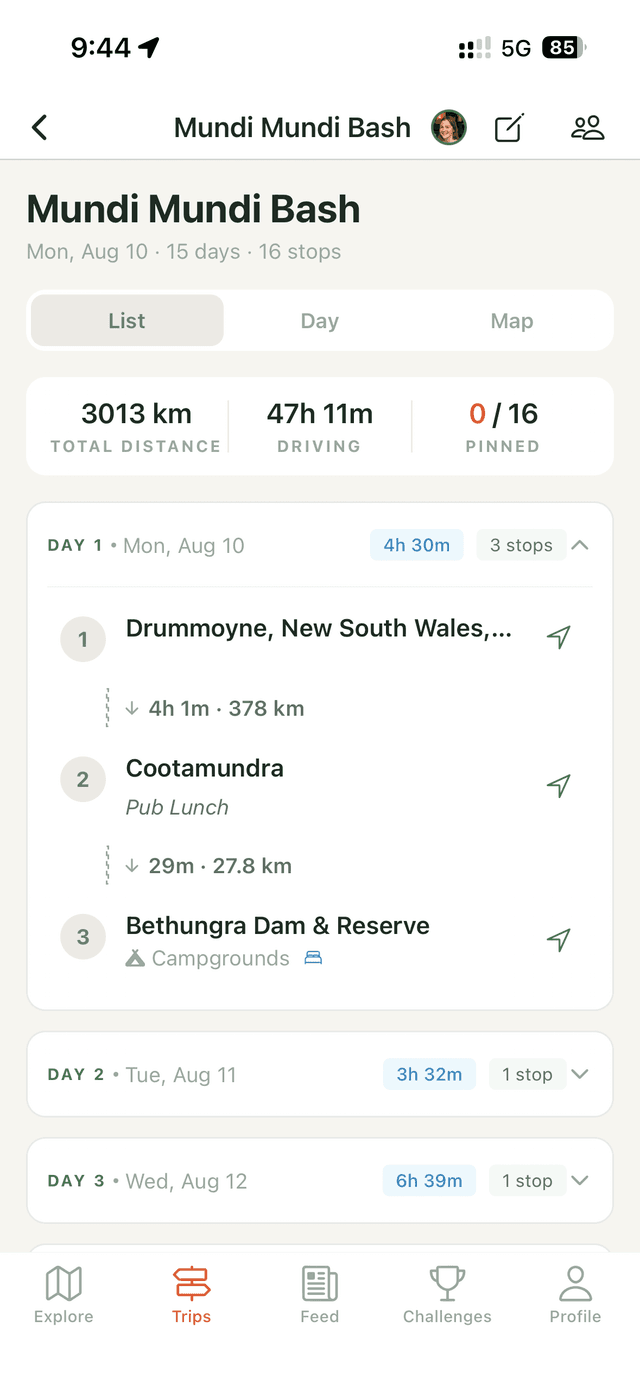Viewport: 640px width, 1387px height.
Task: Tap navigate arrow for Bethungra Dam & Reserve
Action: pyautogui.click(x=559, y=939)
